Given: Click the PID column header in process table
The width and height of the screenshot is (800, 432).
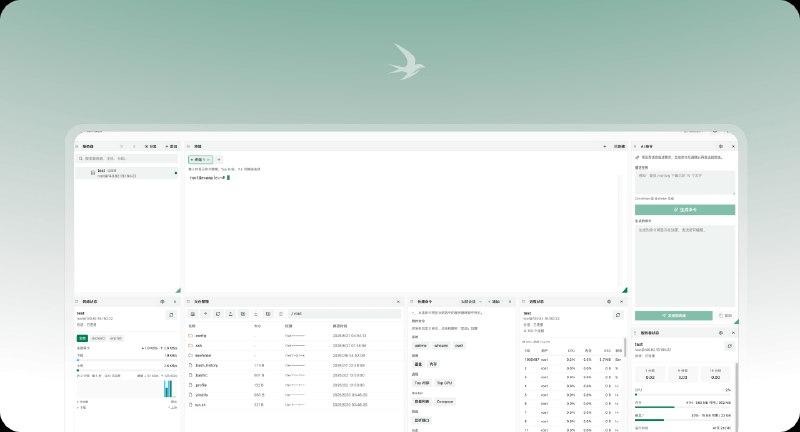Looking at the screenshot, I should (x=527, y=351).
